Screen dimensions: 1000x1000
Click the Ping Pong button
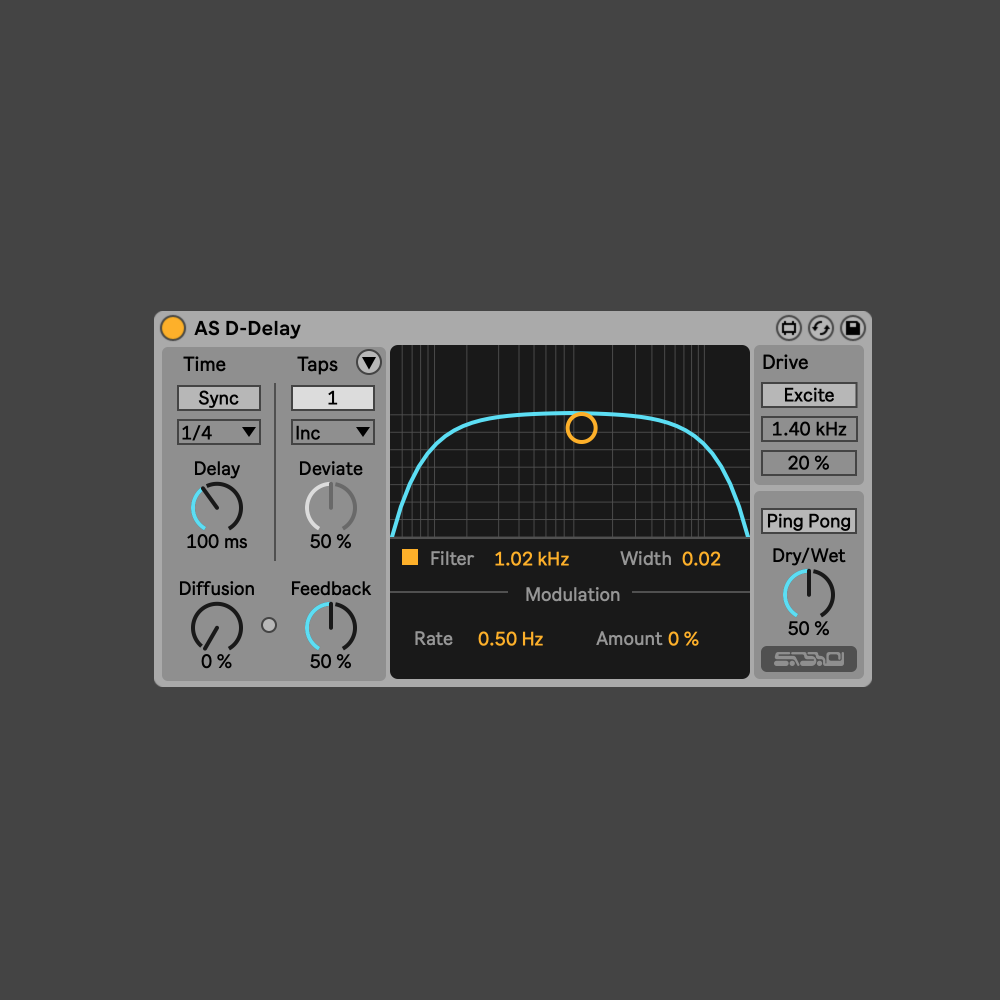point(809,521)
